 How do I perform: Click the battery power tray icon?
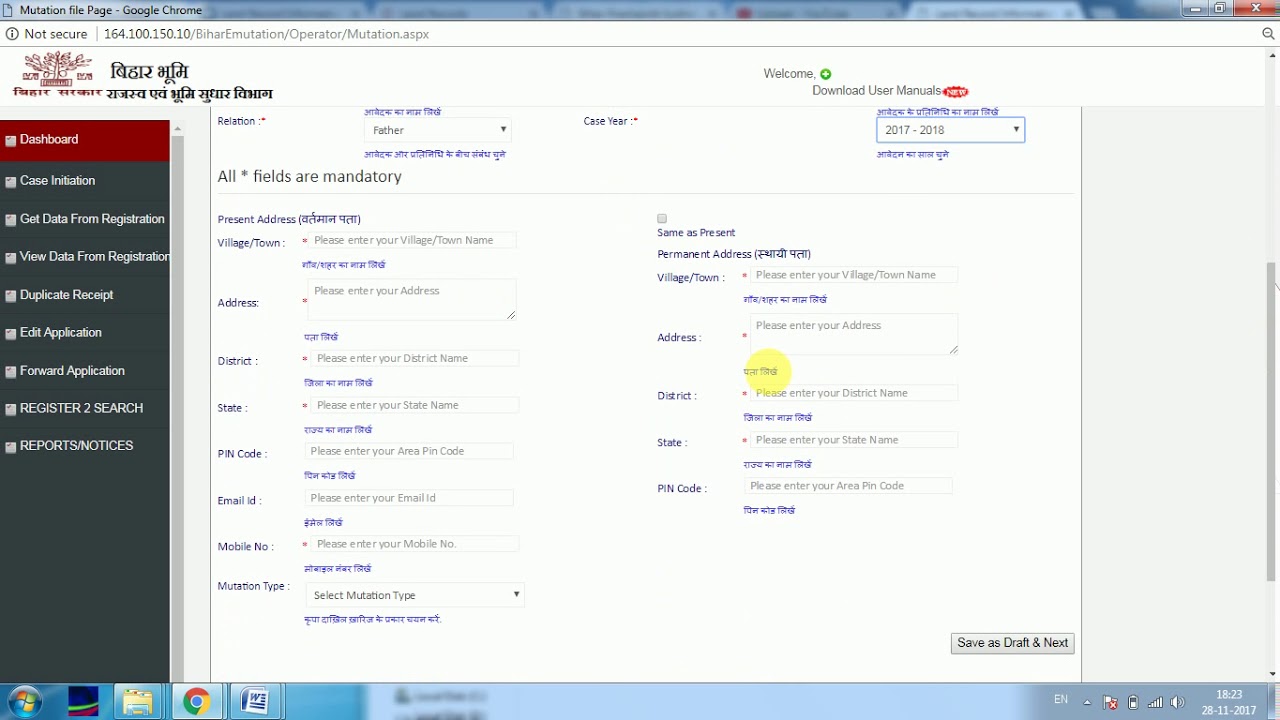point(1133,702)
